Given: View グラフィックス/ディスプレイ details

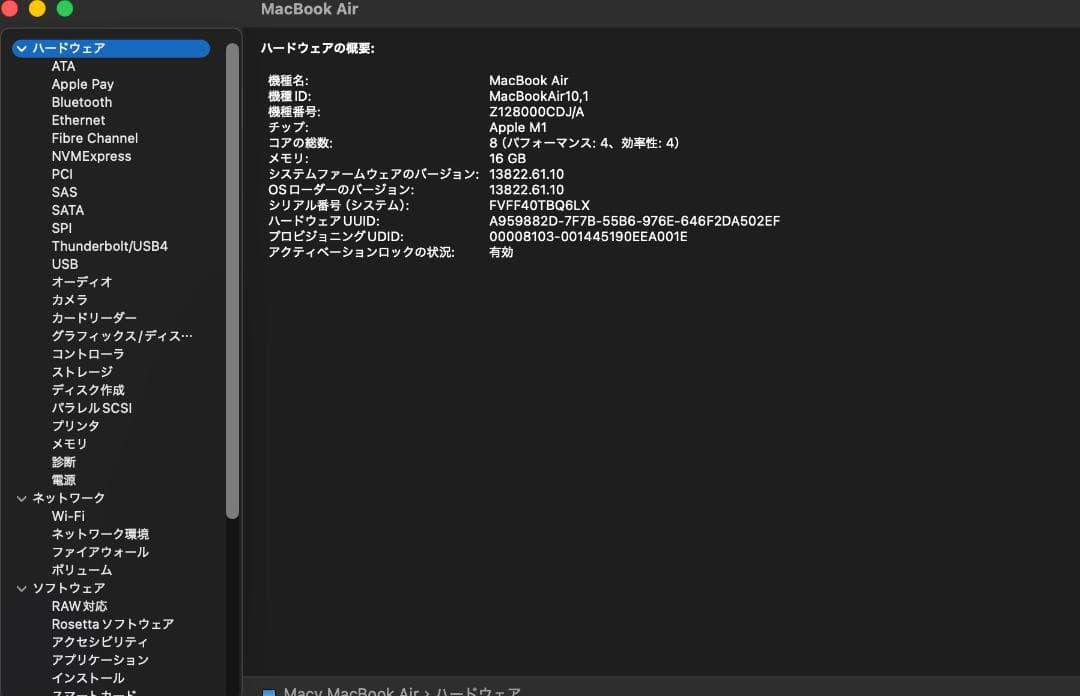Looking at the screenshot, I should pyautogui.click(x=120, y=335).
